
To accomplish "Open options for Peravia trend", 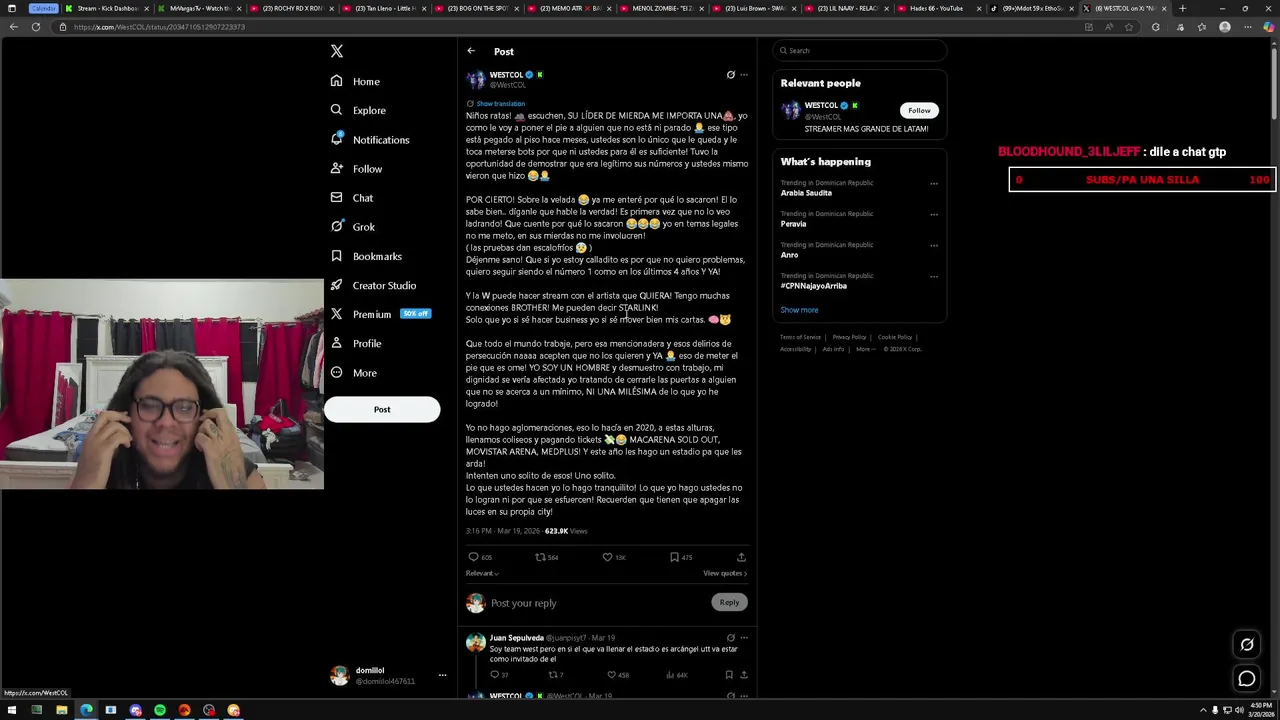I will pyautogui.click(x=934, y=215).
